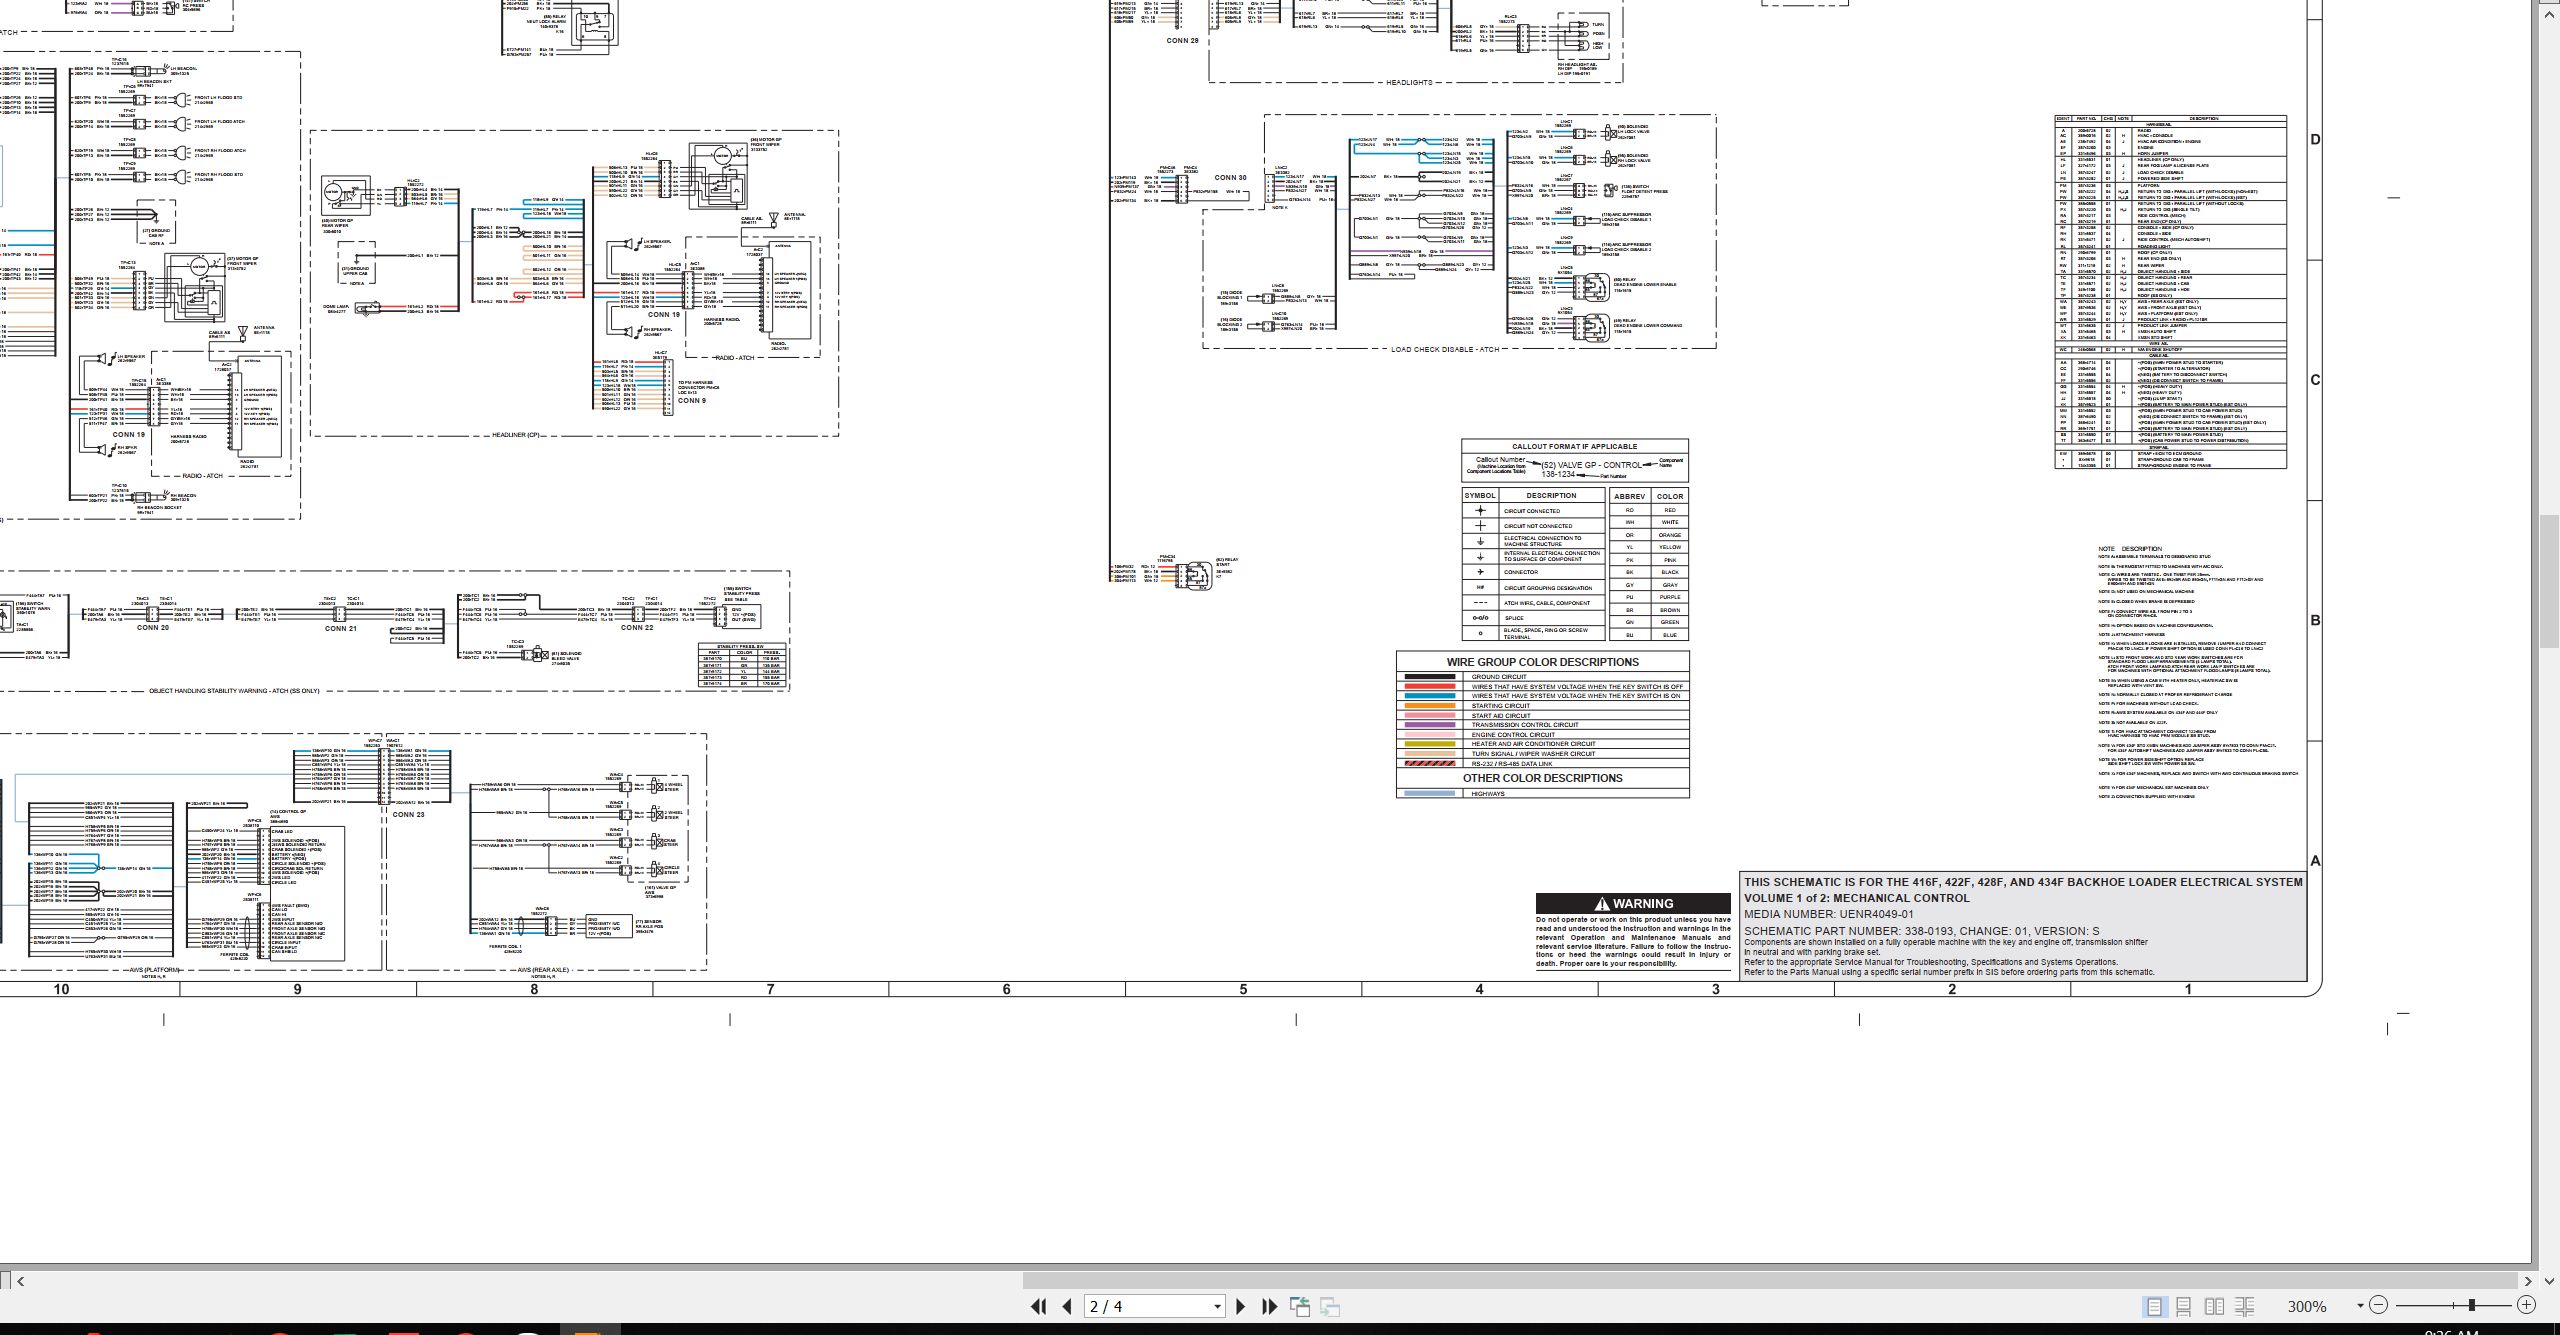2560x1335 pixels.
Task: Click the OTHER COLOR DESCRIPTIONS heading
Action: tap(1542, 778)
